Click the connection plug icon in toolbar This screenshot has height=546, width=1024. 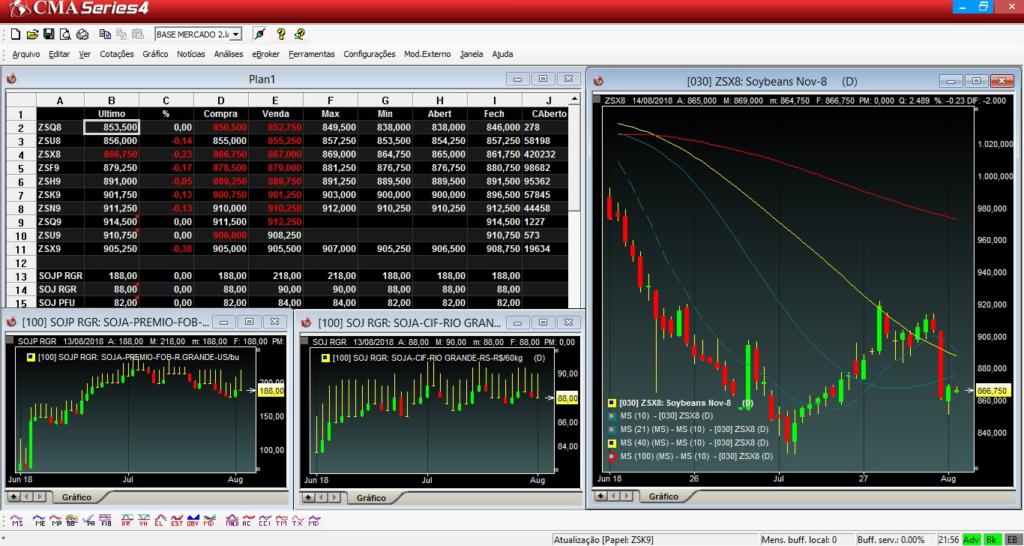point(260,34)
